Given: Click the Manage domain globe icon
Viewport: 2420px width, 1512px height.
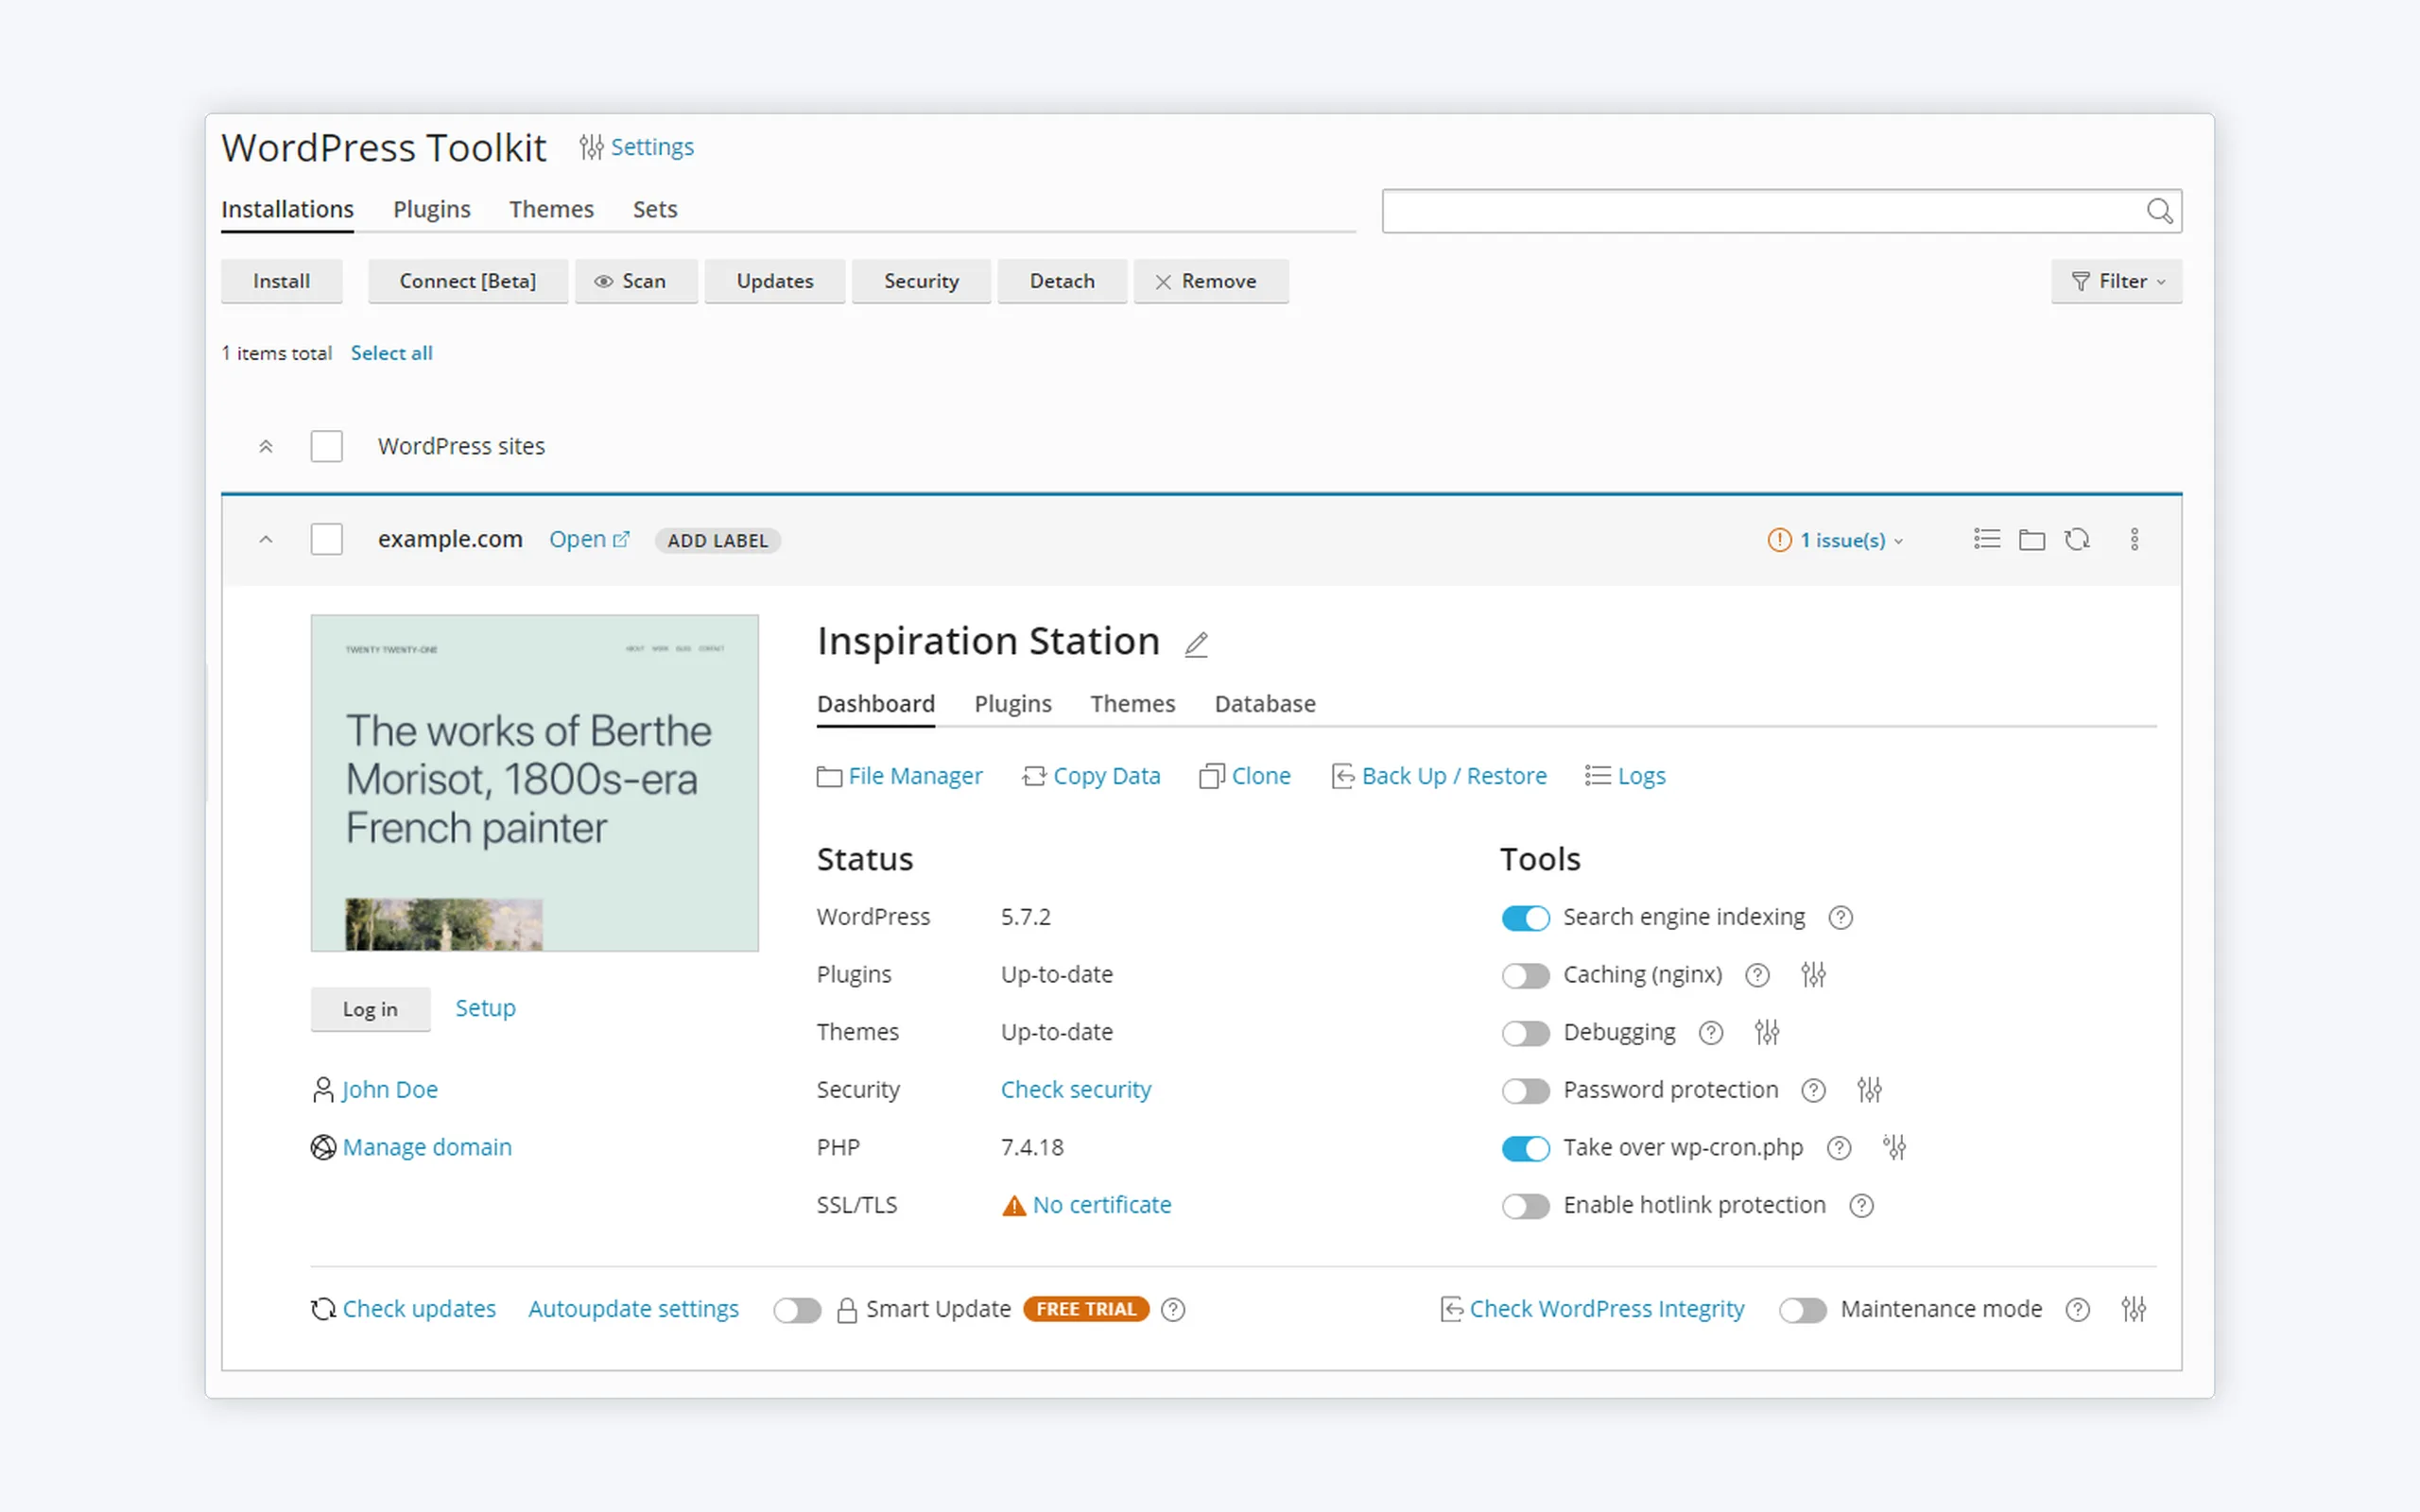Looking at the screenshot, I should tap(323, 1148).
